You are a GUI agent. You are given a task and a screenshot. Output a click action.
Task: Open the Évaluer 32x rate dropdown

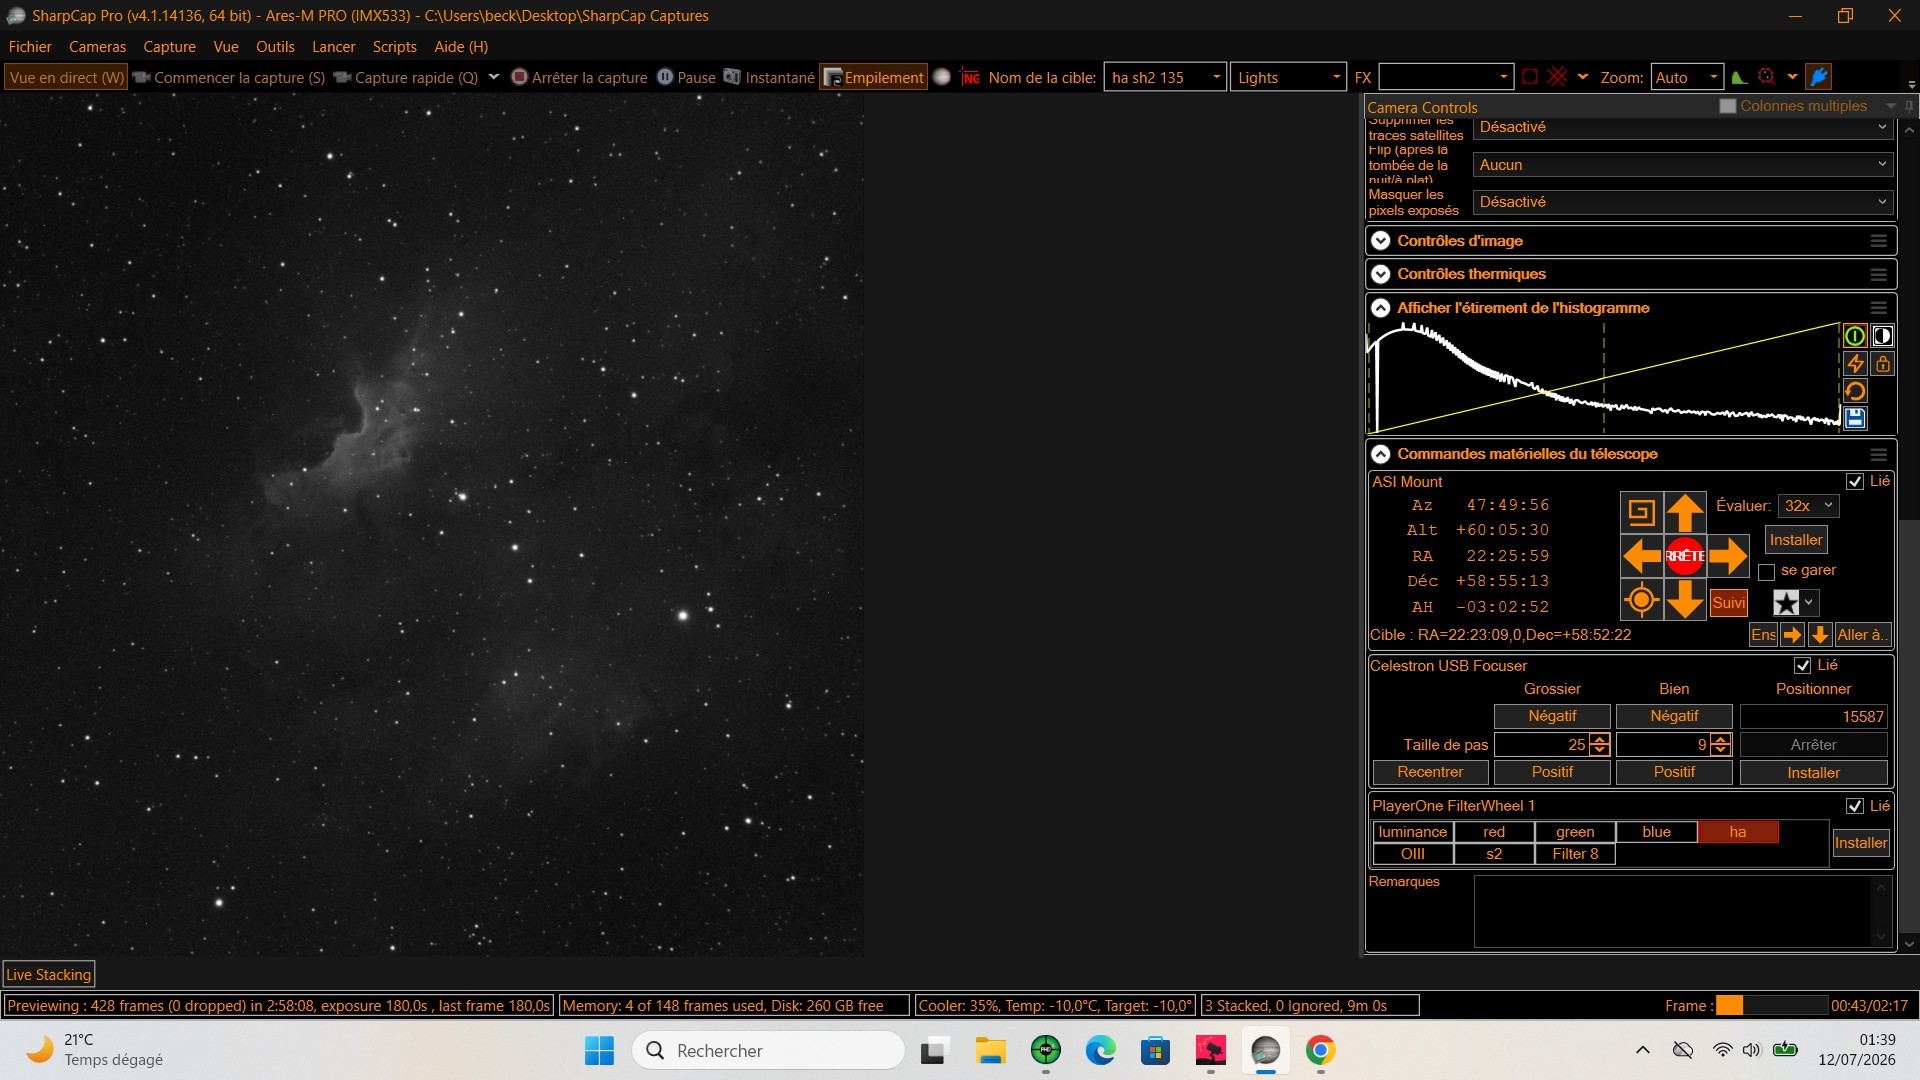click(1808, 506)
